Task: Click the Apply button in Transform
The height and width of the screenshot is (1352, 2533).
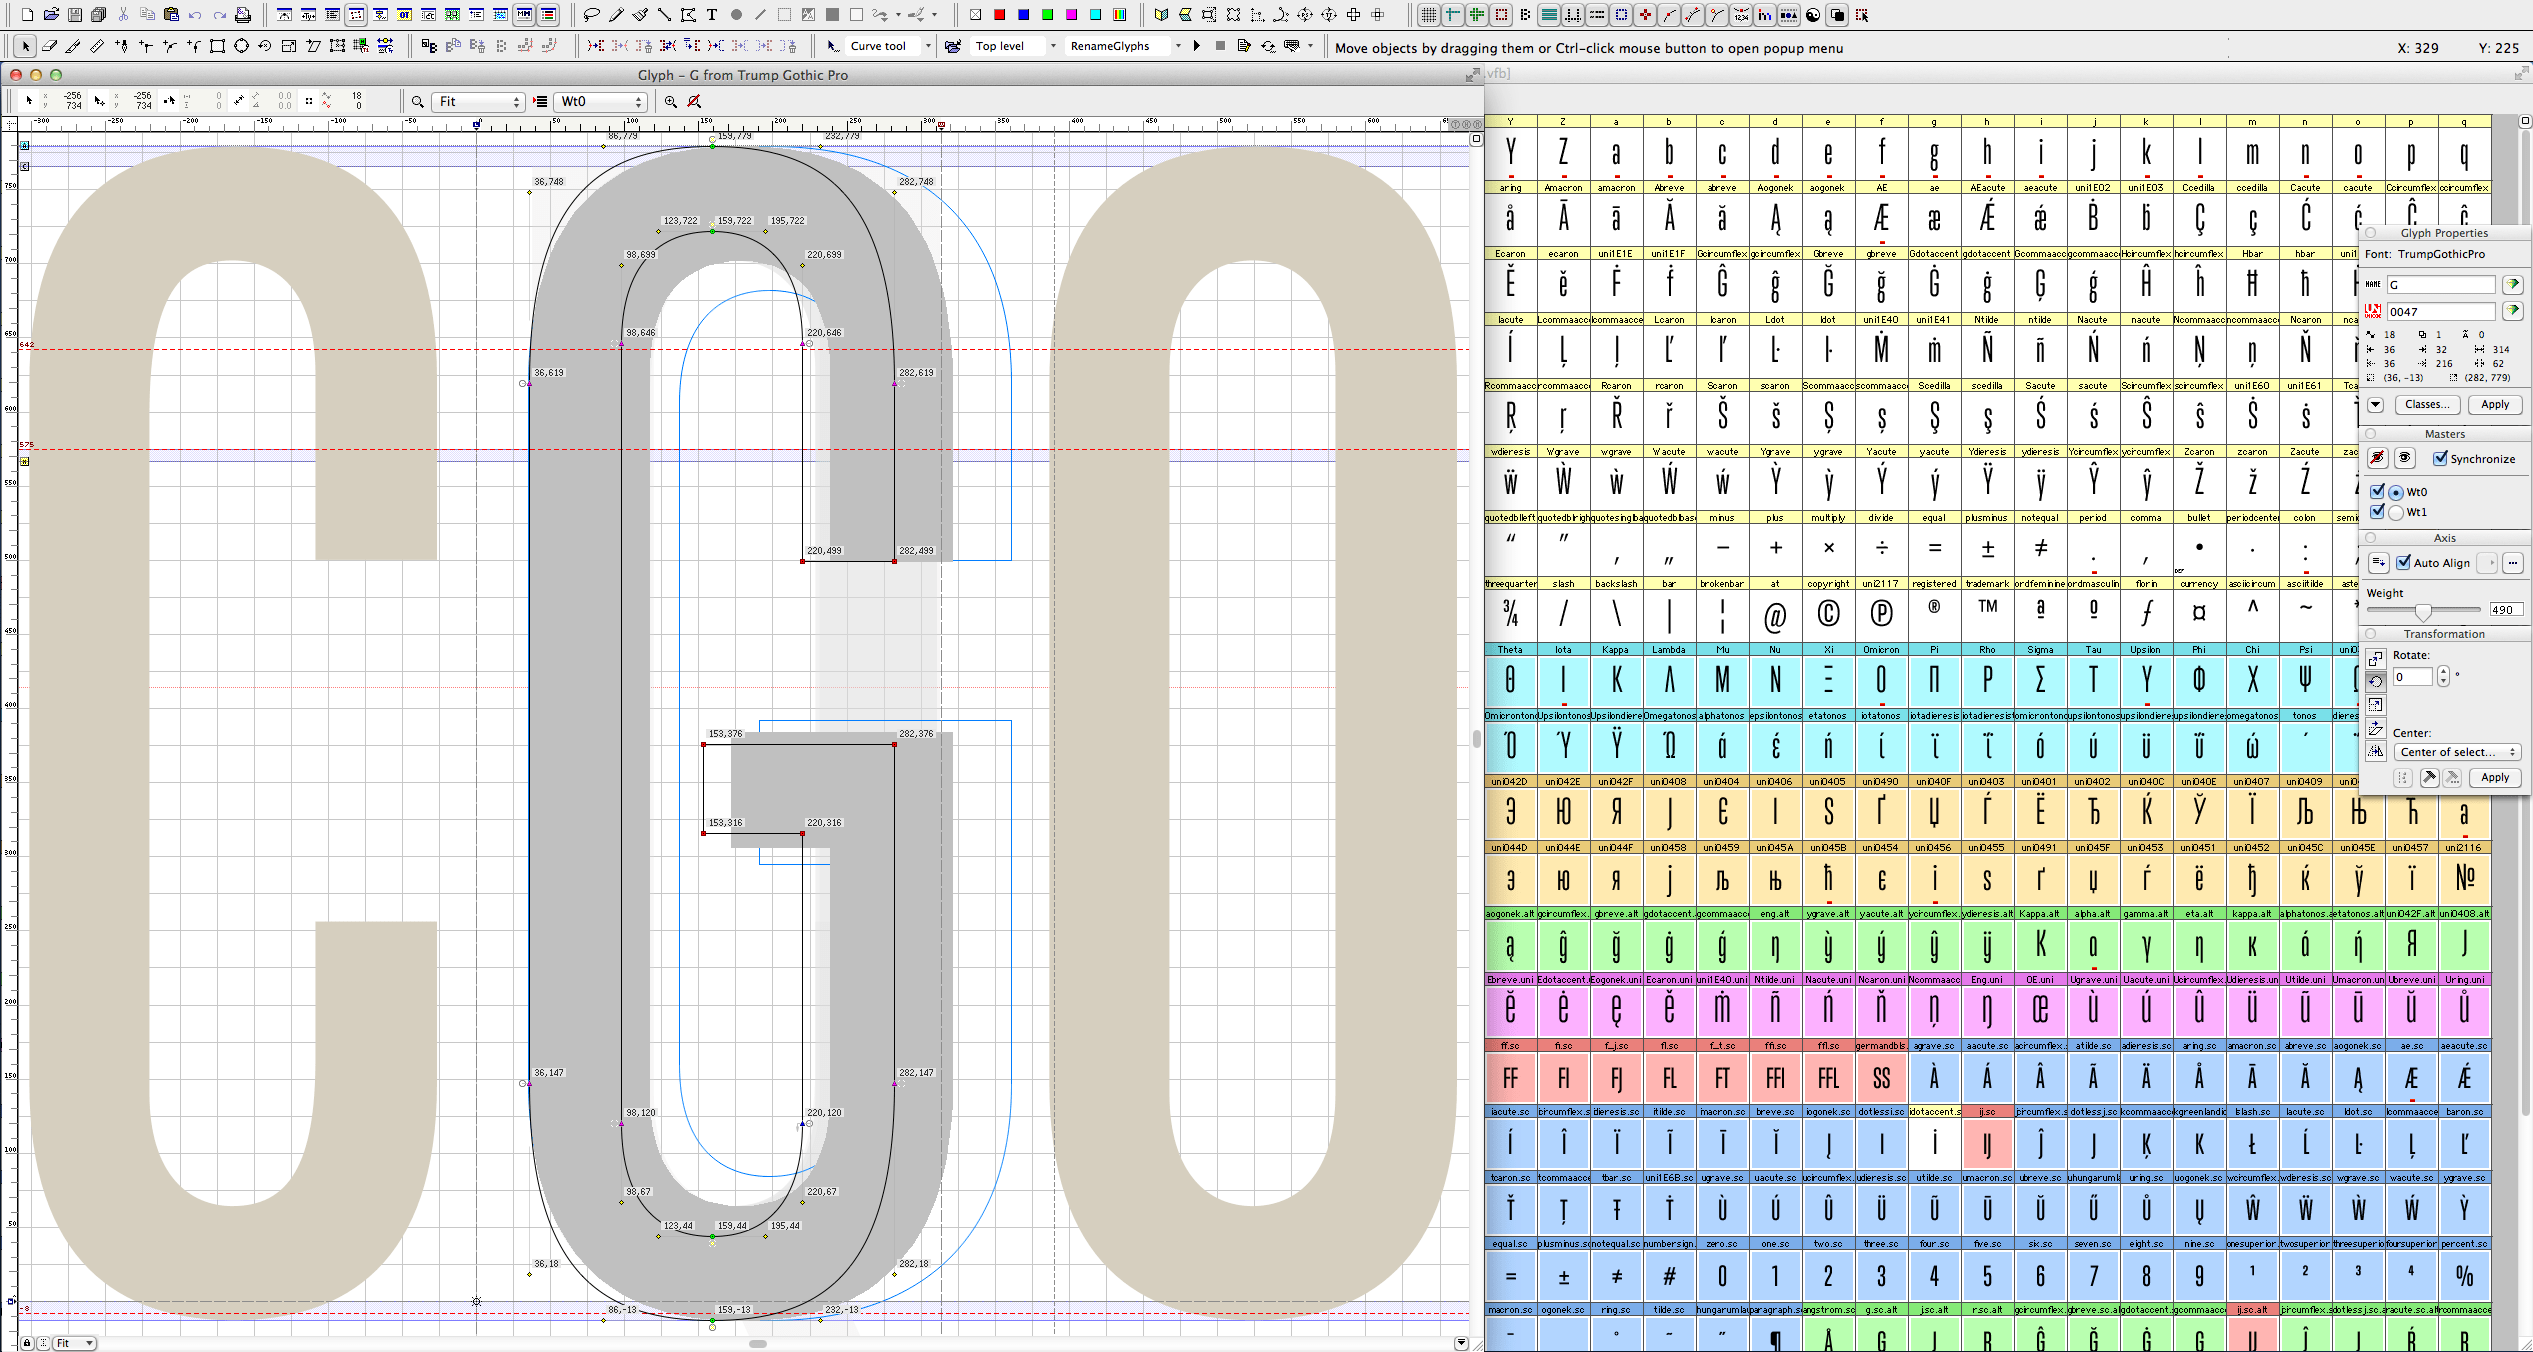Action: (2493, 777)
